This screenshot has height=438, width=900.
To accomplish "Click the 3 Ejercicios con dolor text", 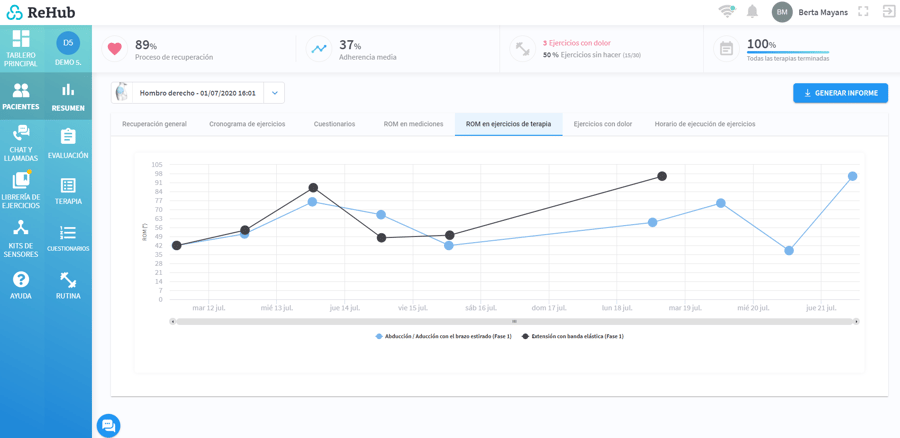I will [577, 43].
